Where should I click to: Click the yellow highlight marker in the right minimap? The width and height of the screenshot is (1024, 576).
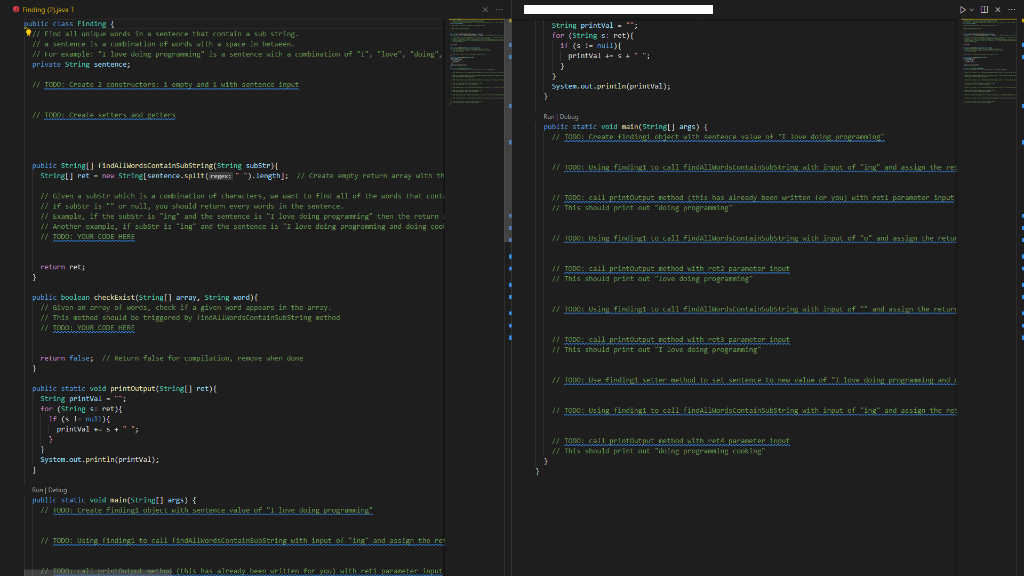tap(1022, 22)
